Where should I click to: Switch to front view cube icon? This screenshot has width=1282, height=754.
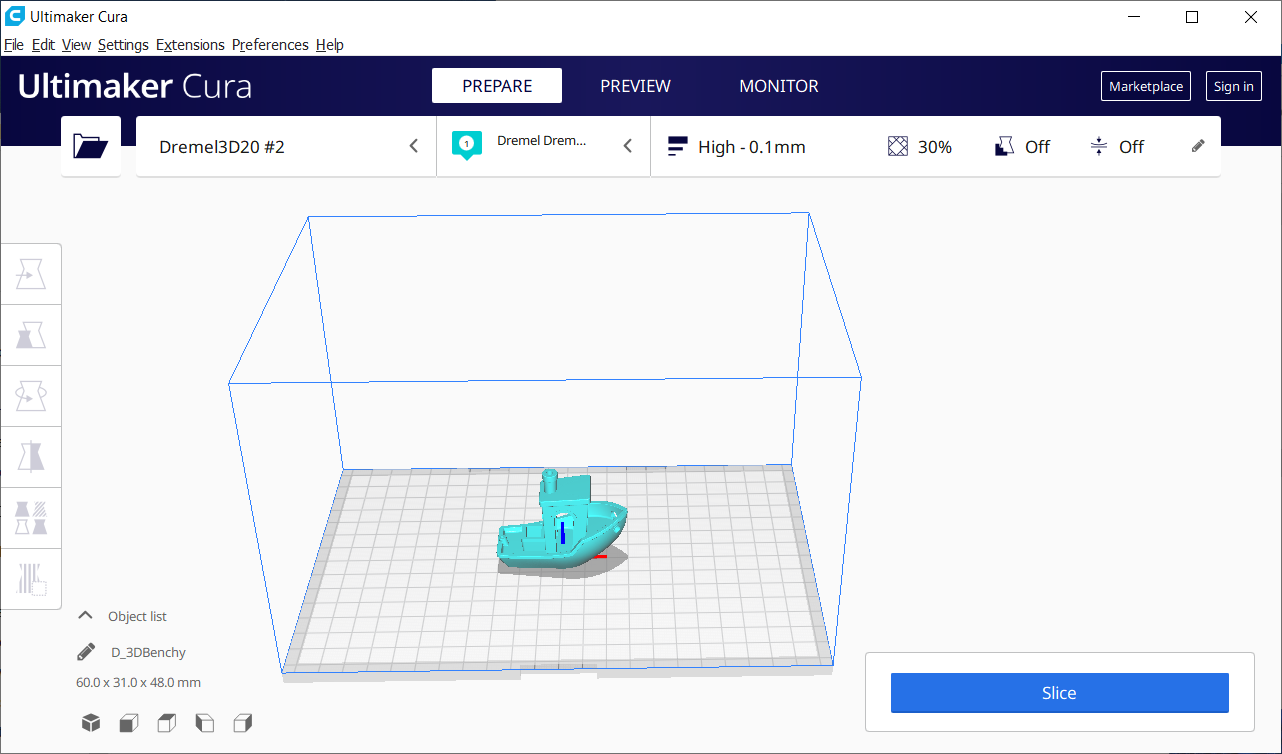(x=129, y=722)
